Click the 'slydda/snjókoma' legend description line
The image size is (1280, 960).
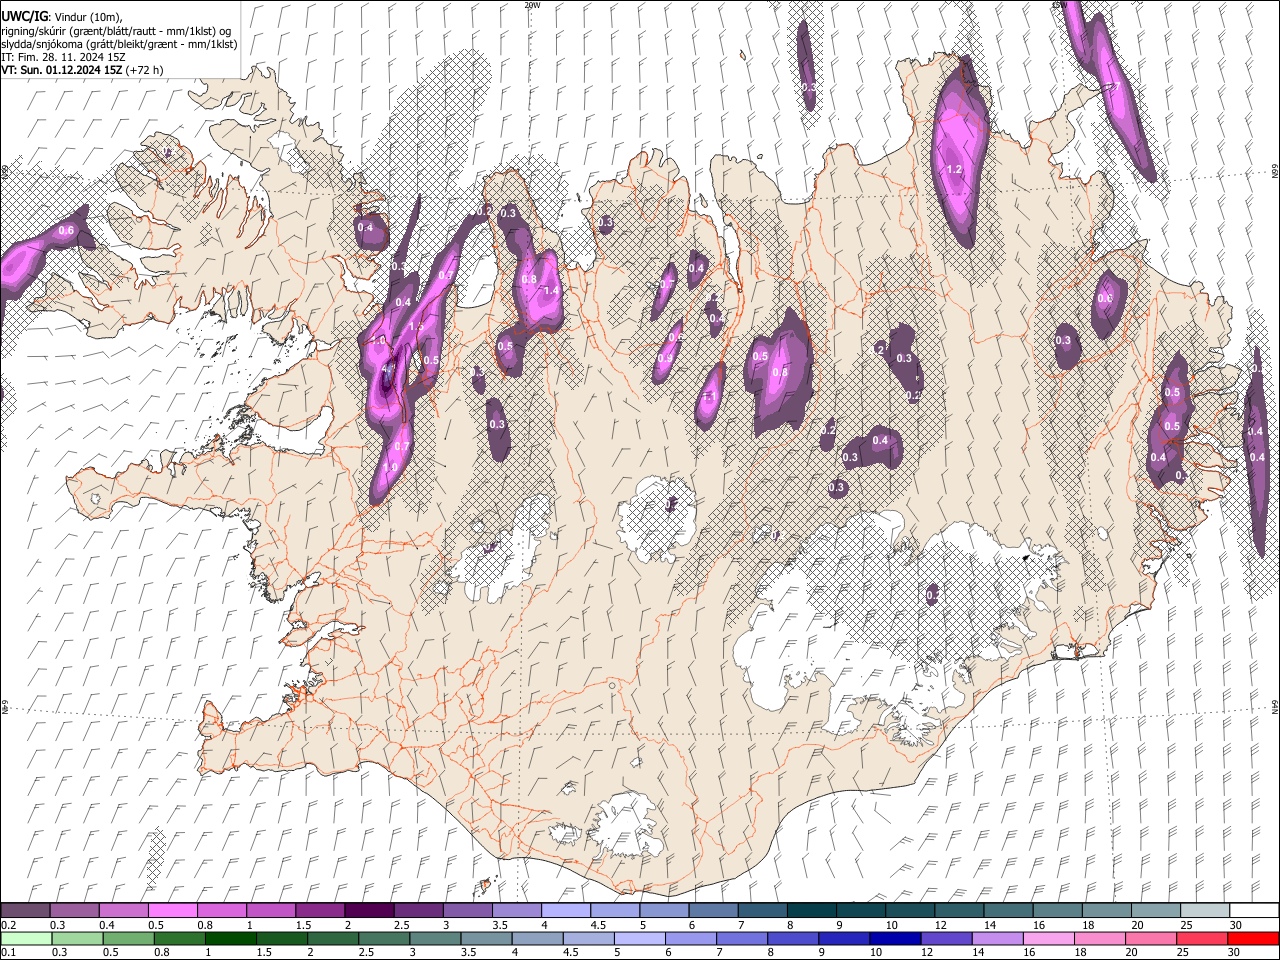(x=119, y=44)
